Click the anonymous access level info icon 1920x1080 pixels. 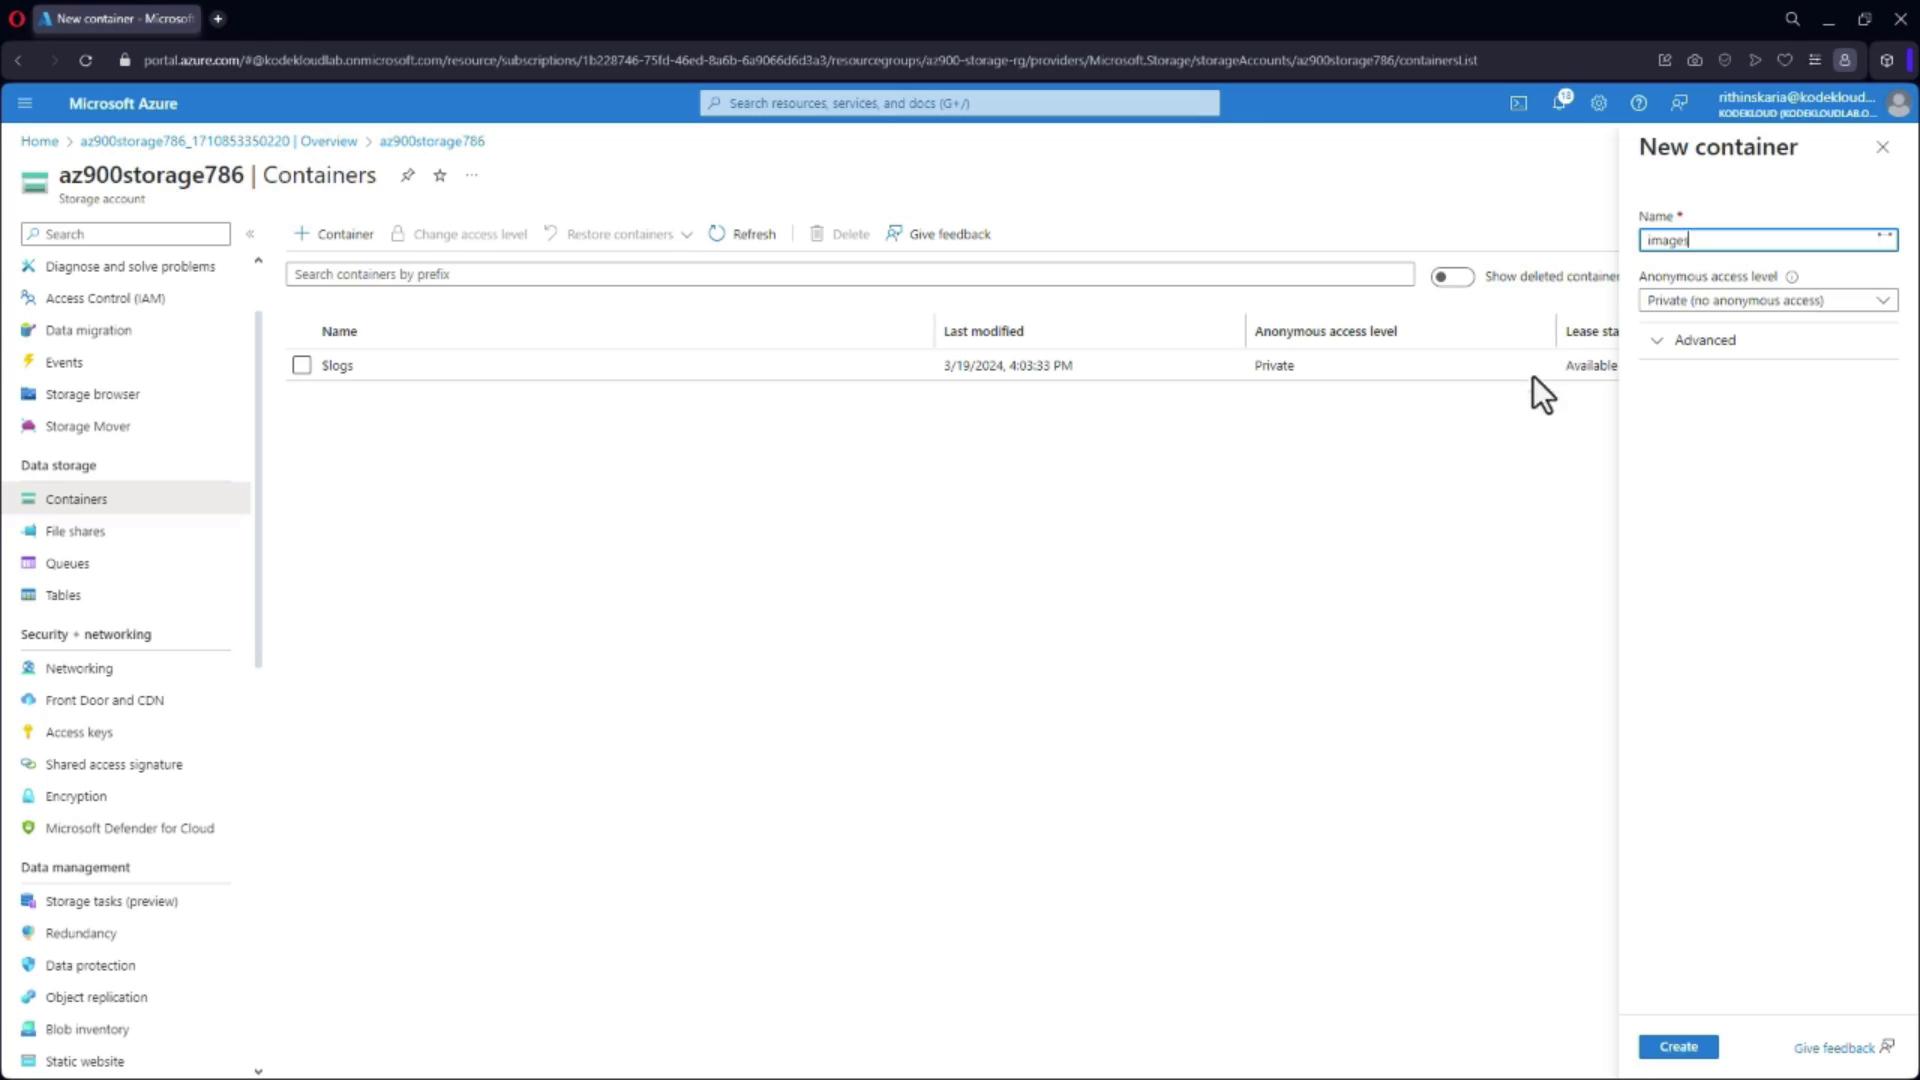1792,277
